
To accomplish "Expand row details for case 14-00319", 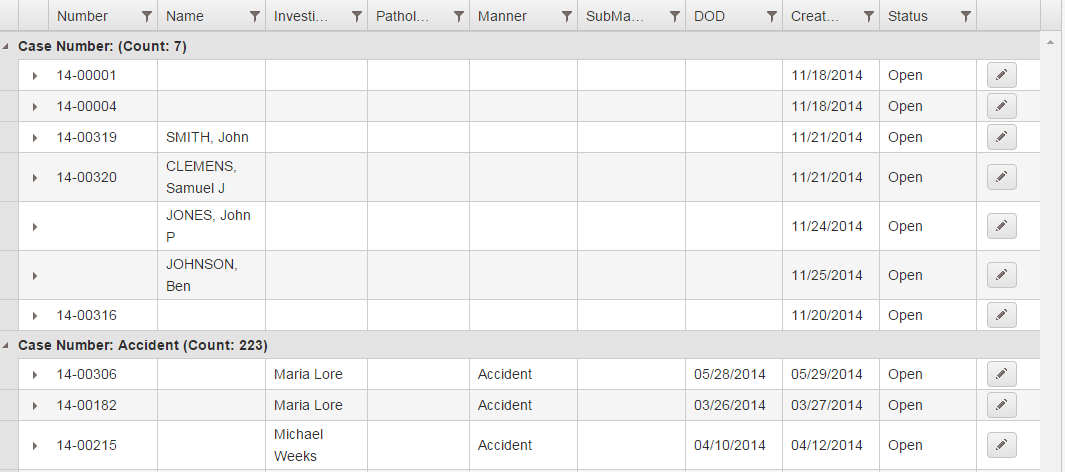I will [34, 138].
